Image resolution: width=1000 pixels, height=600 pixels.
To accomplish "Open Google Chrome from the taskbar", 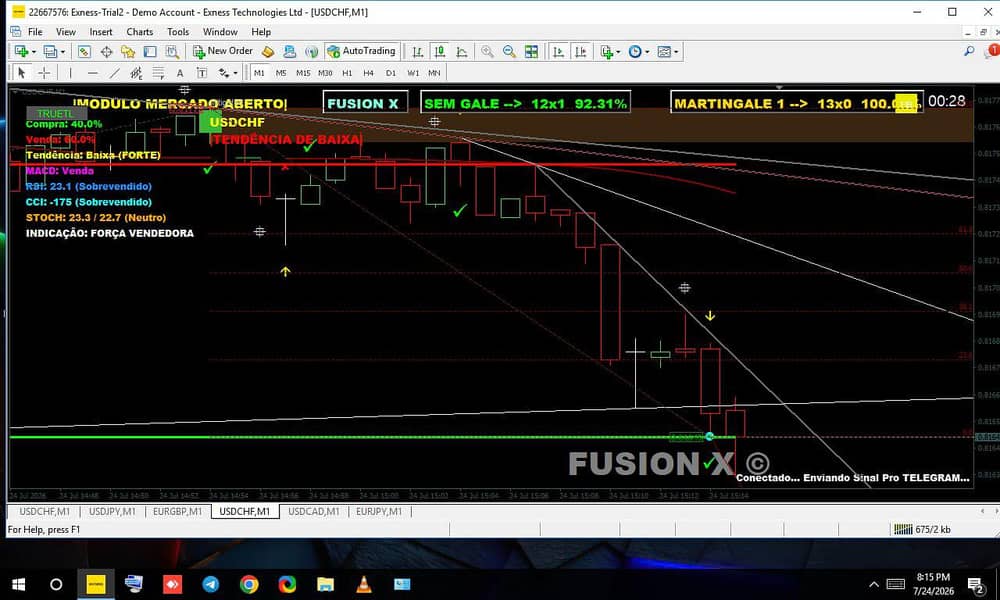I will (249, 584).
